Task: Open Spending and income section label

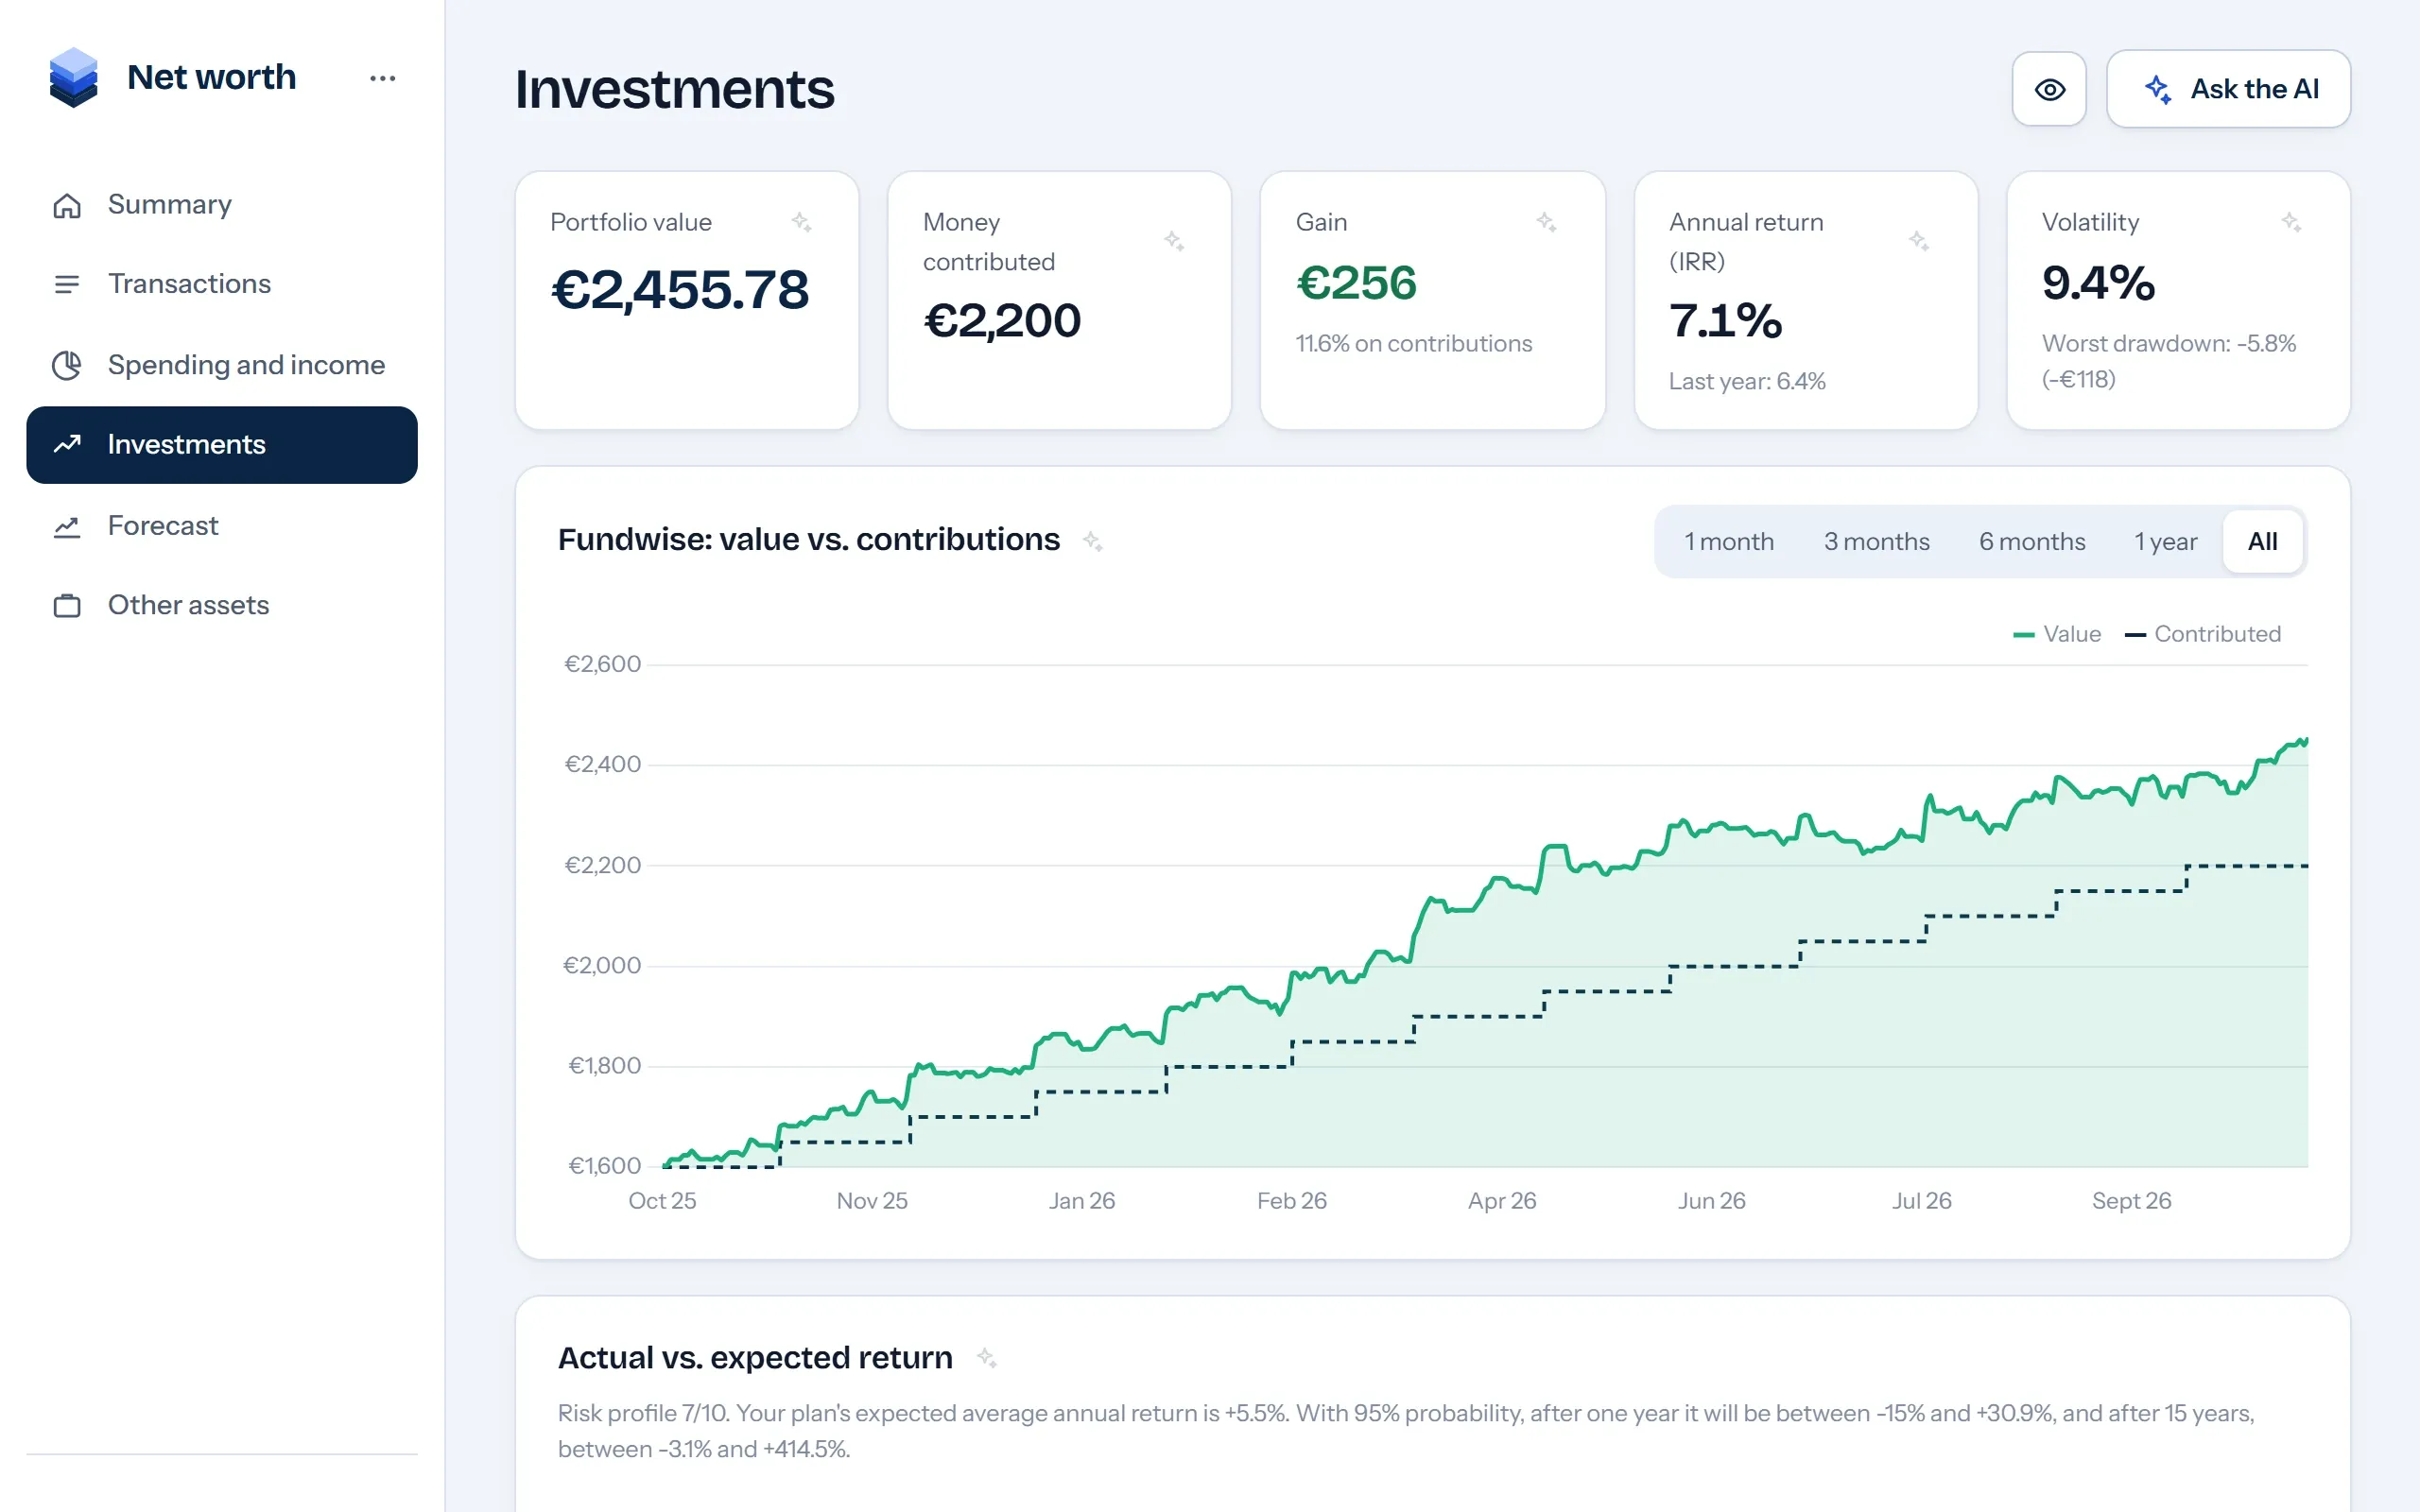Action: click(246, 365)
